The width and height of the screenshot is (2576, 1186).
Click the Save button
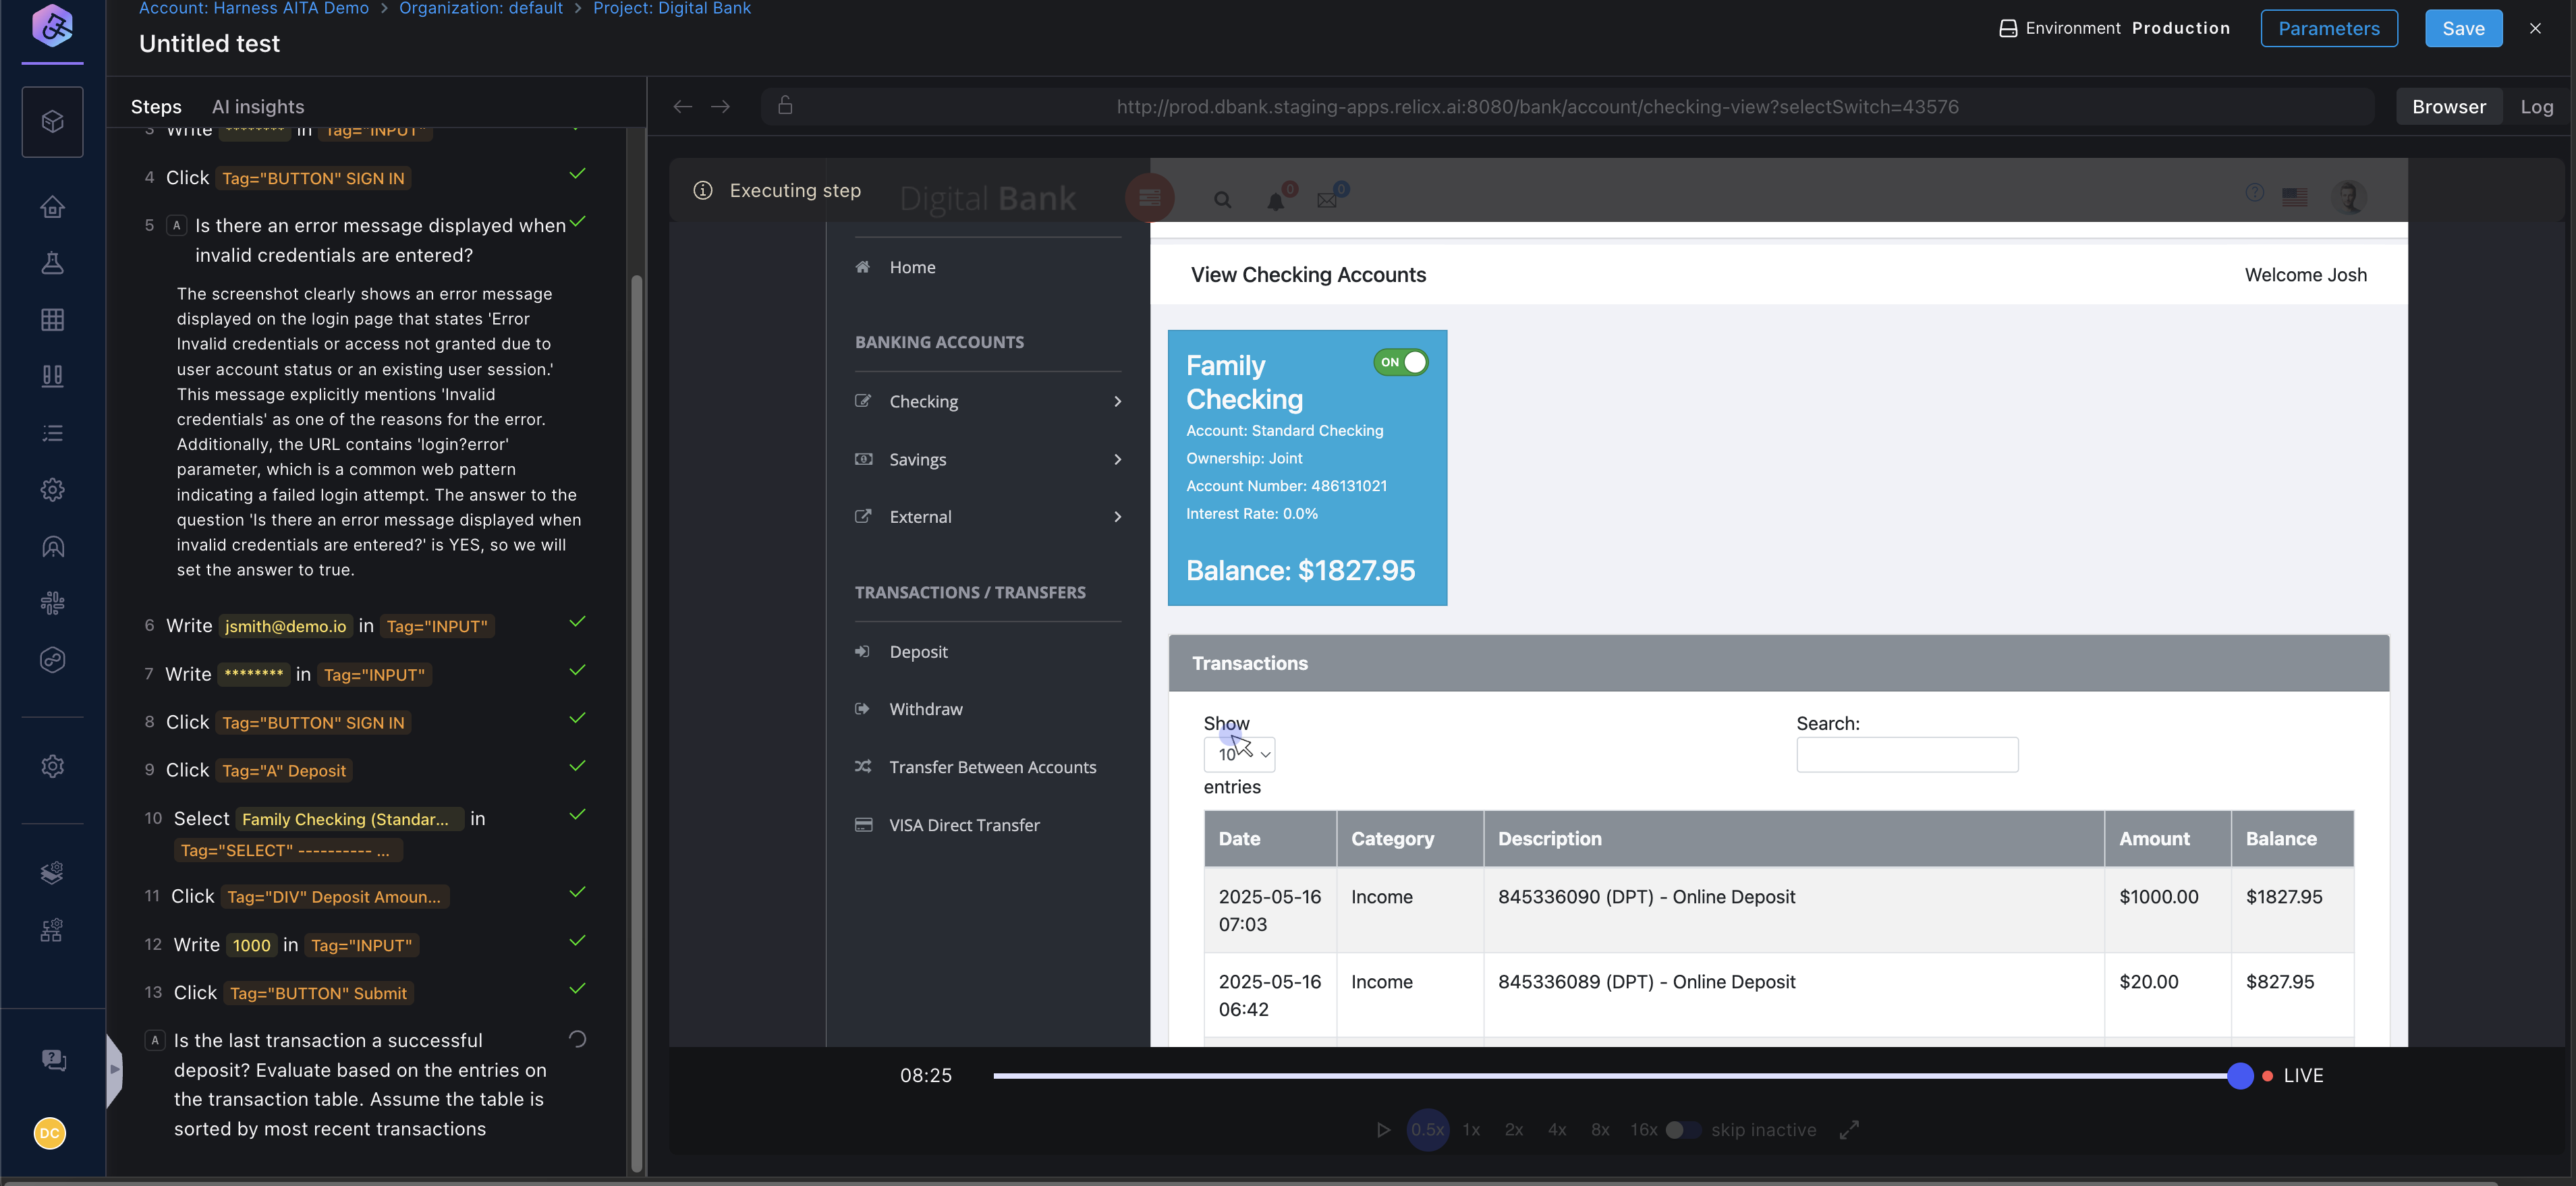(2463, 28)
